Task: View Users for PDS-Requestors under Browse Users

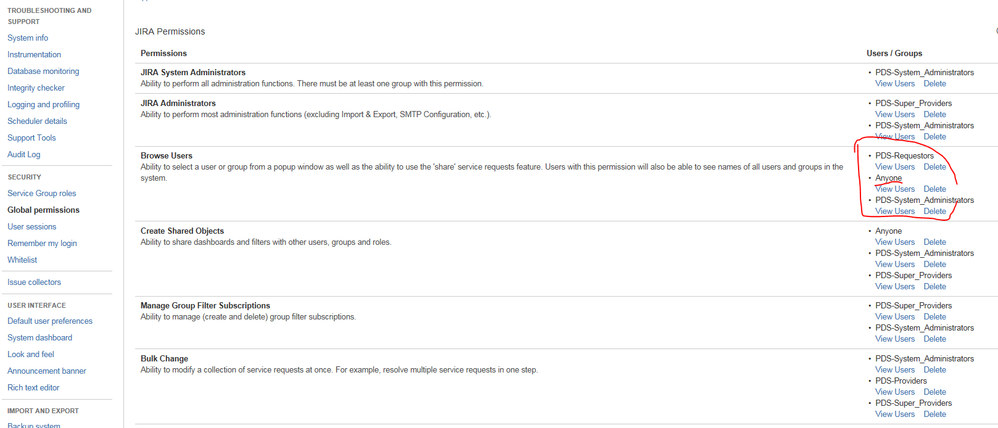Action: (894, 167)
